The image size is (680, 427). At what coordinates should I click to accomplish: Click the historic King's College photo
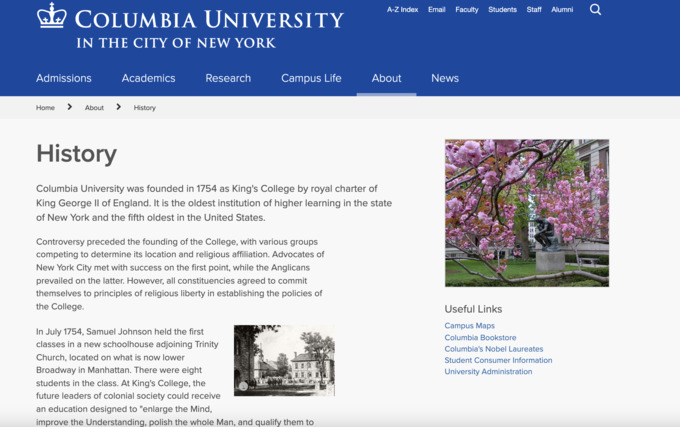tap(284, 361)
